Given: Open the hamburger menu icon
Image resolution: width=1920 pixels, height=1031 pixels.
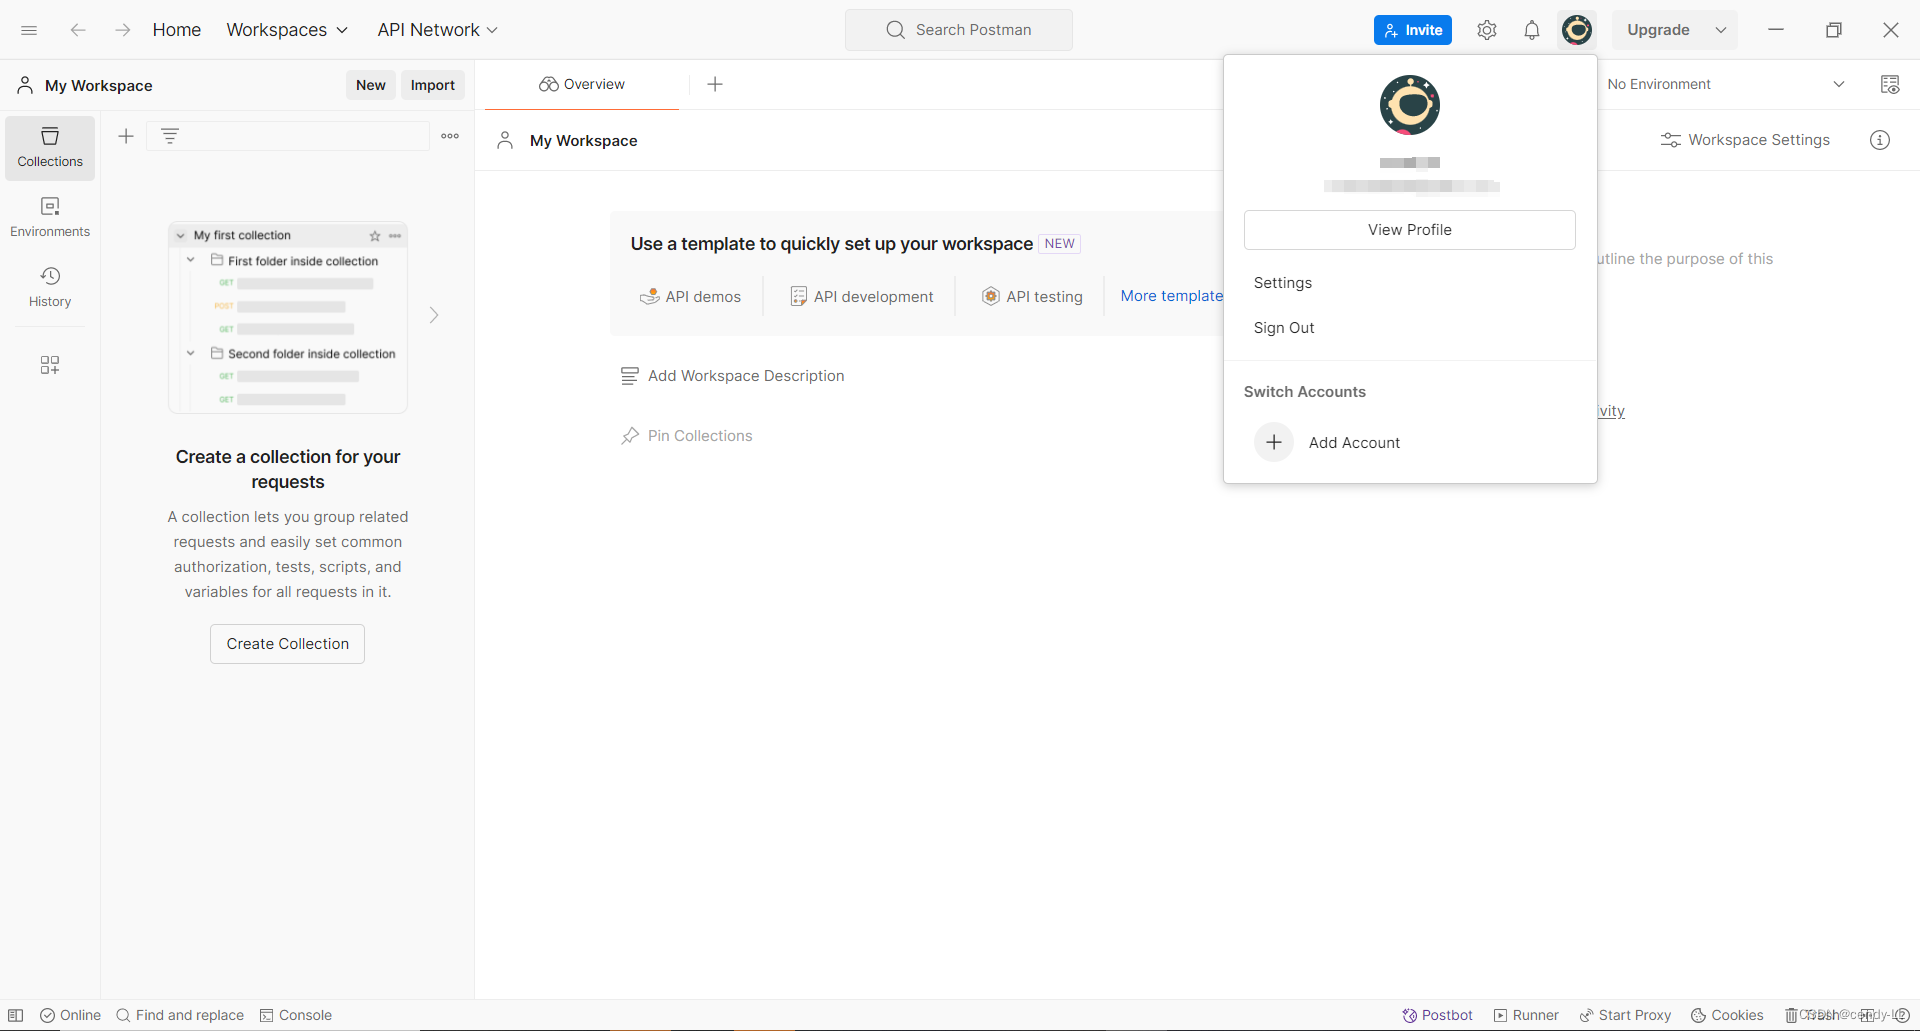Looking at the screenshot, I should tap(29, 30).
